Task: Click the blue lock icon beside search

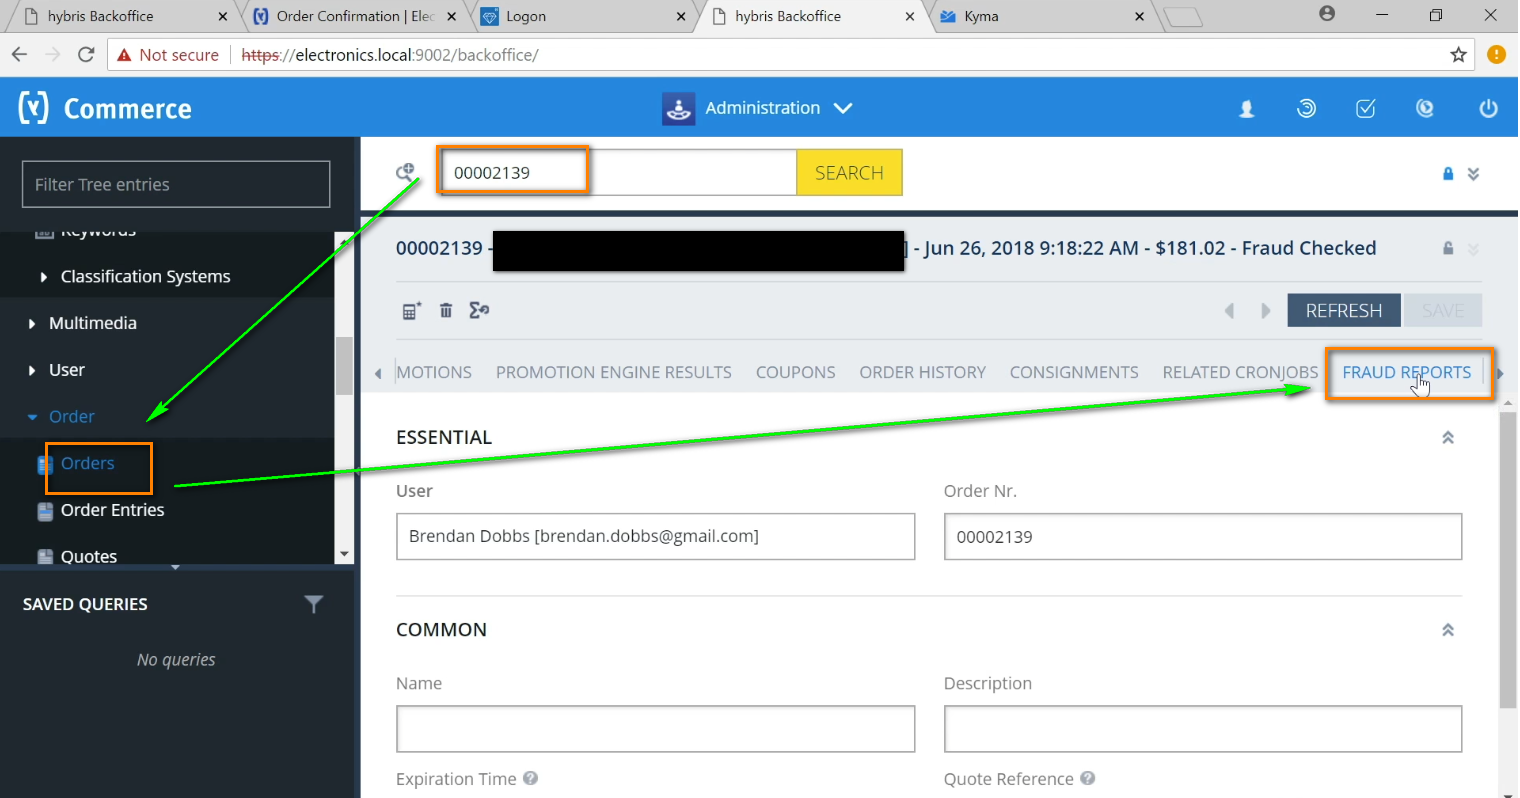Action: point(1448,174)
